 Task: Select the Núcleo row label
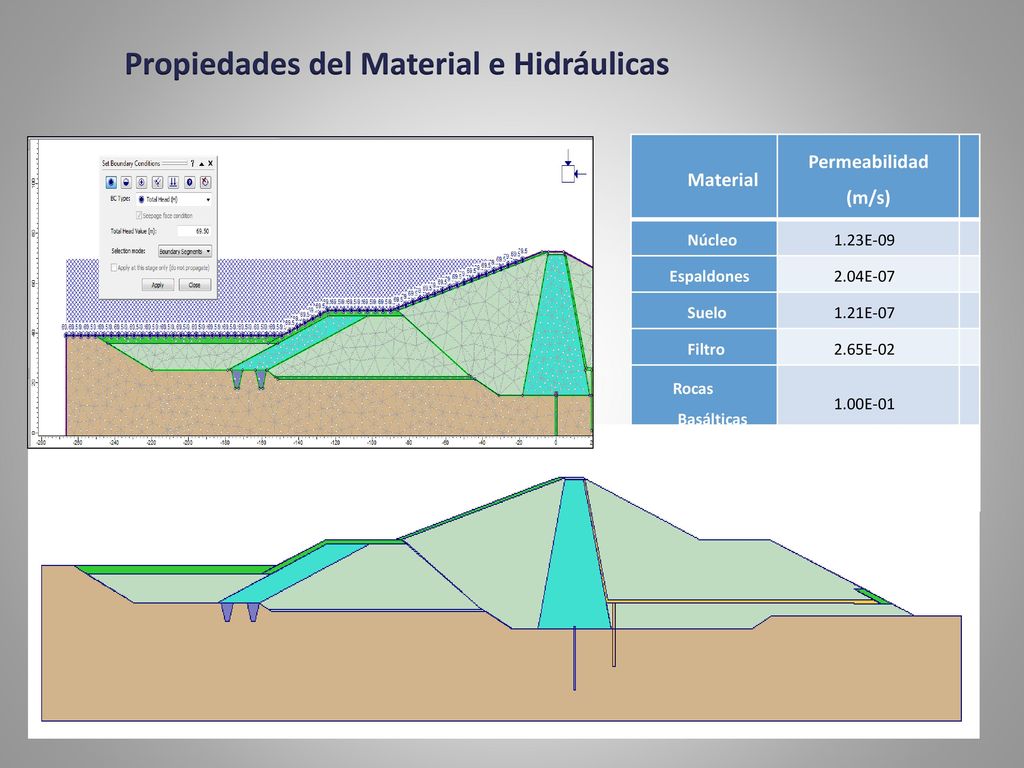[x=704, y=239]
